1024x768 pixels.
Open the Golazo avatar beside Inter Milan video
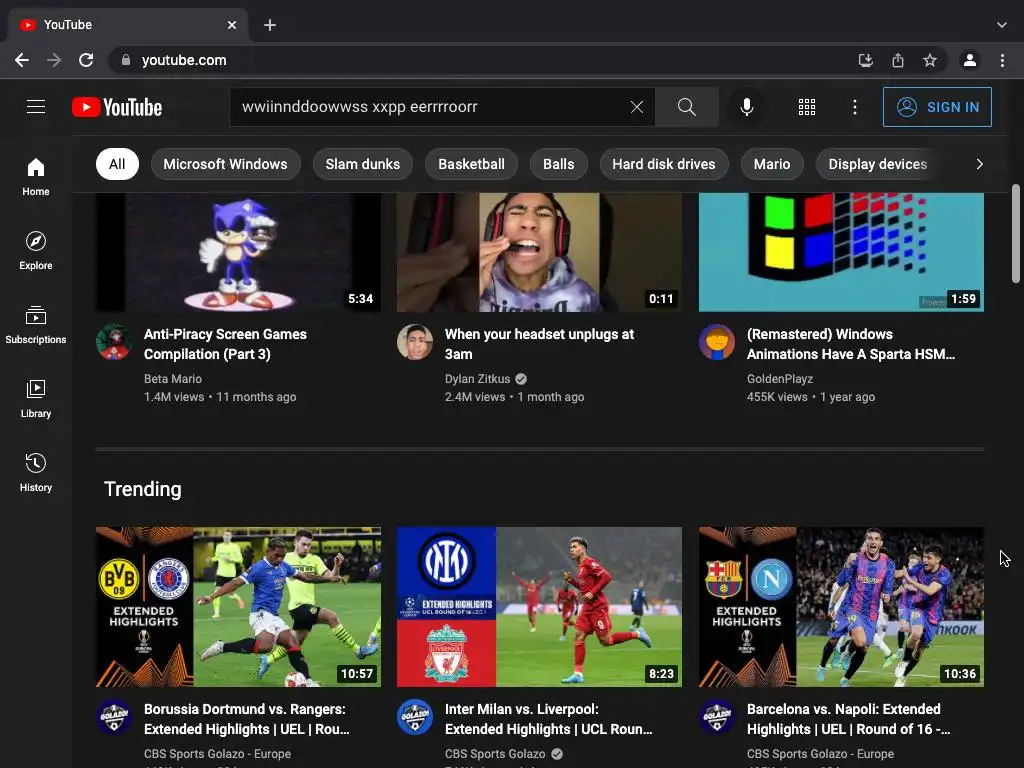[415, 717]
